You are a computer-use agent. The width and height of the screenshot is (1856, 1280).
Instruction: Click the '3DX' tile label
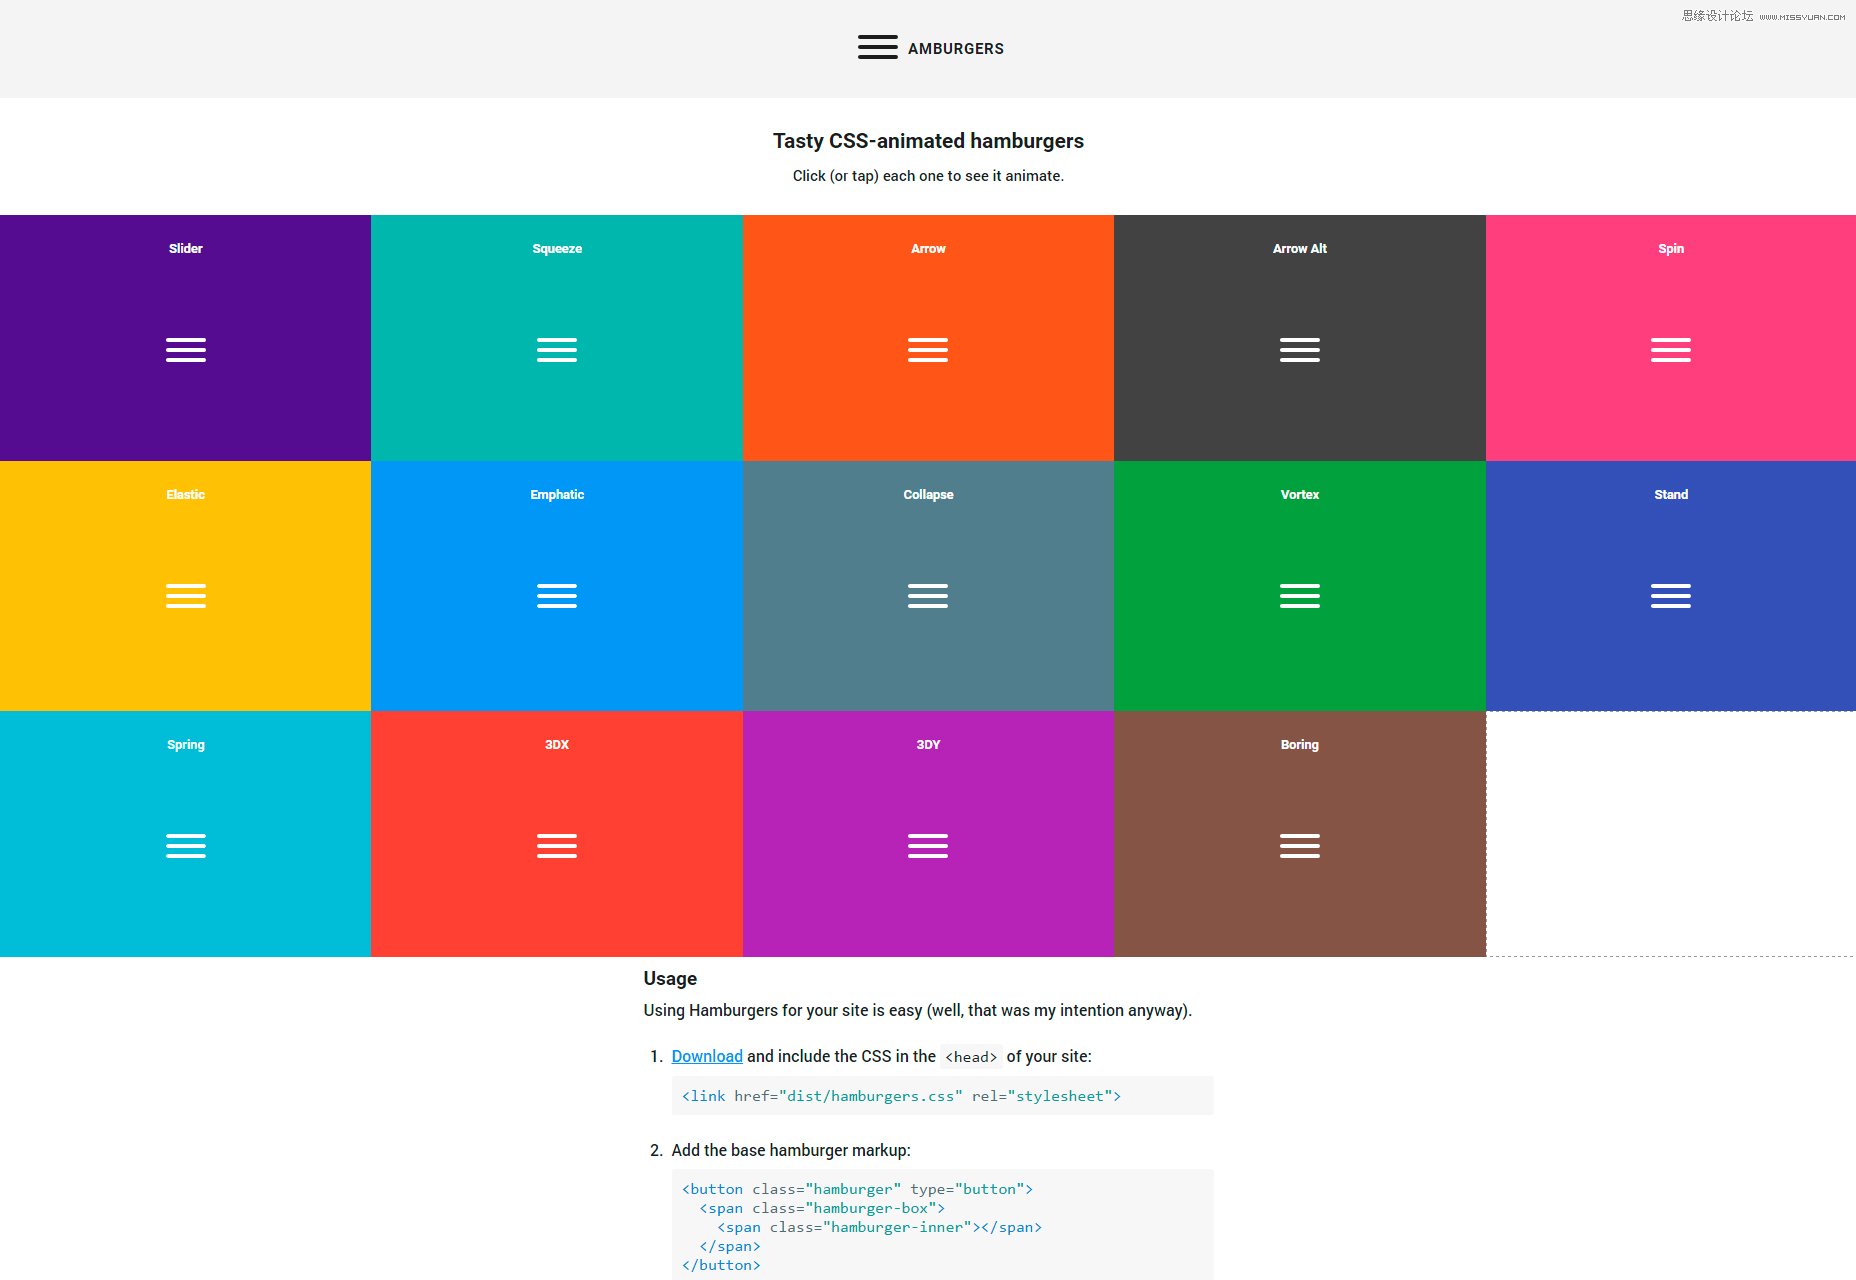point(557,744)
